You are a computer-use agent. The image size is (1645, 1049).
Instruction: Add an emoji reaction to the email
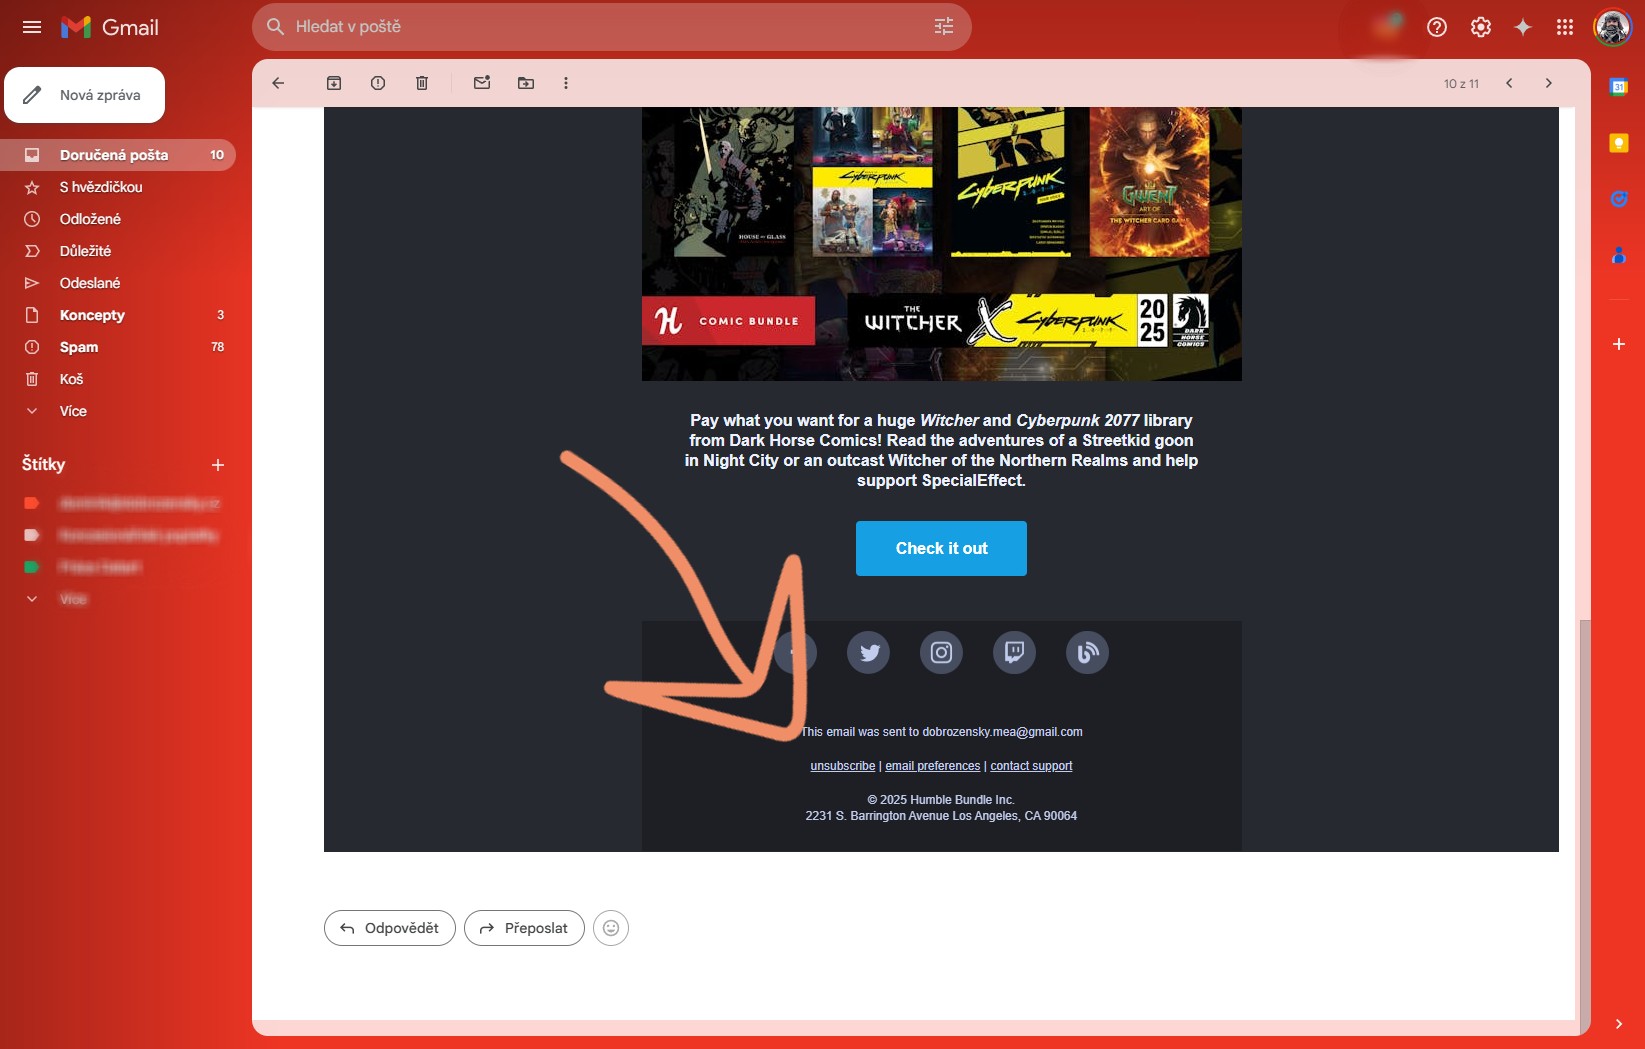[x=611, y=928]
